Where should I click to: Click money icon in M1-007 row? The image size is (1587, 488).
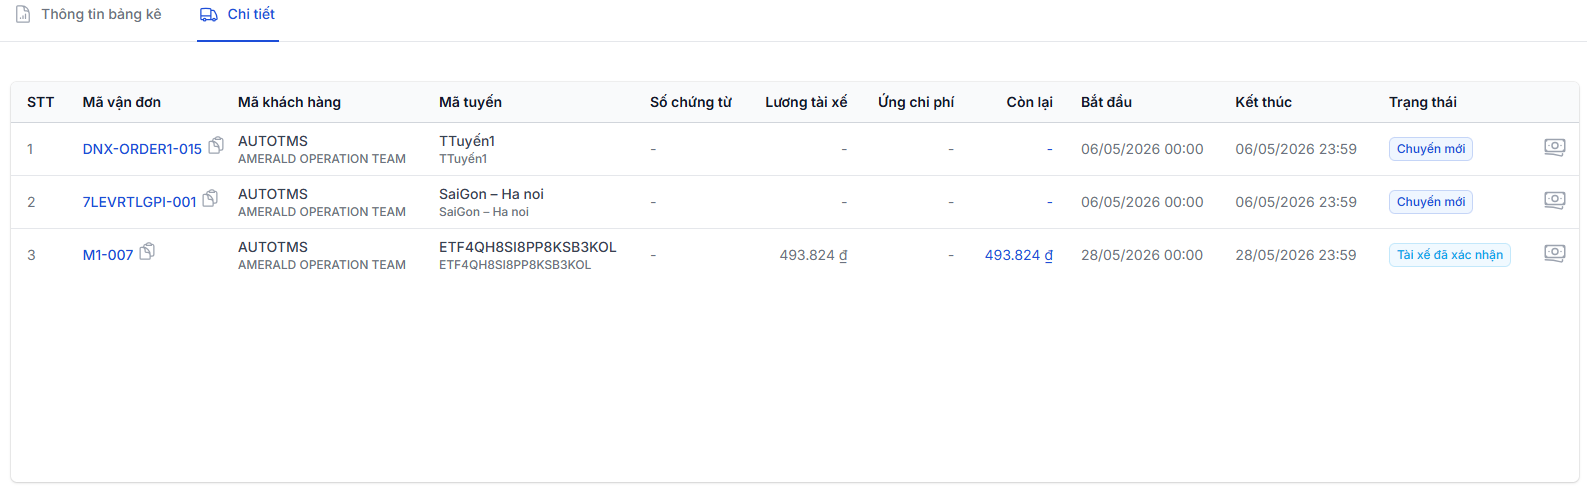click(1554, 253)
